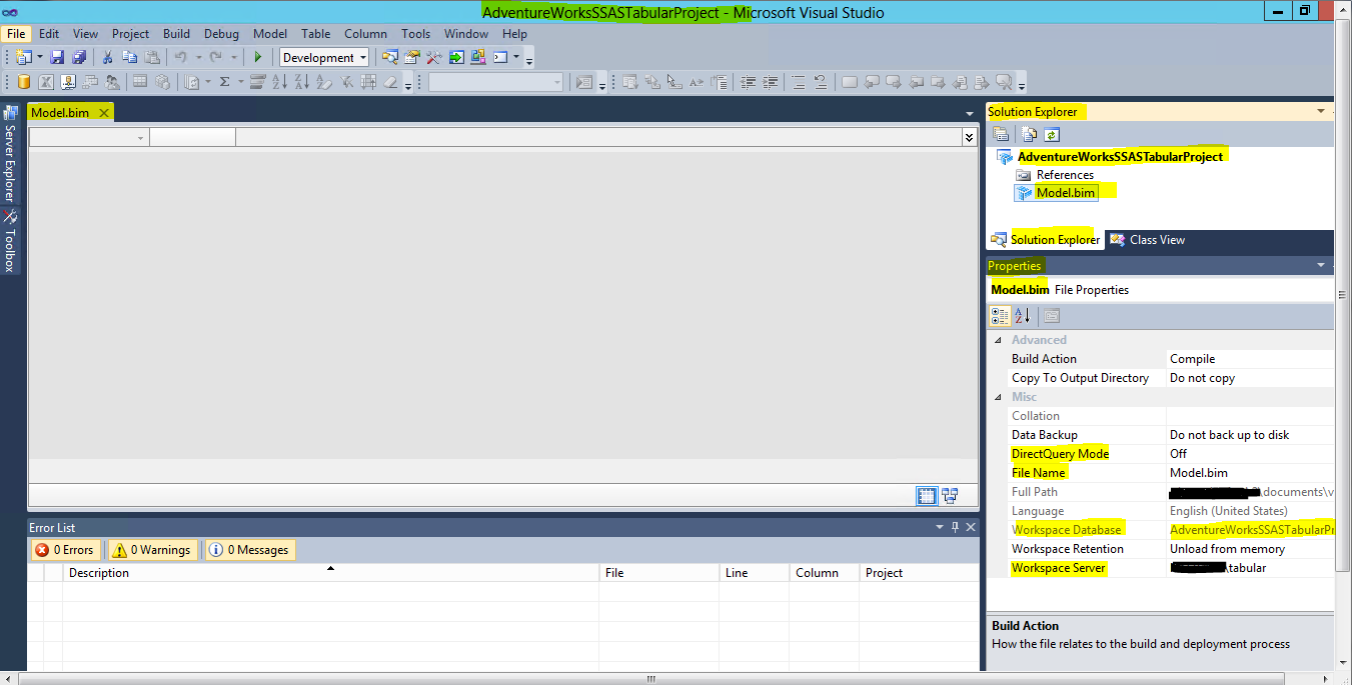
Task: Select the Solution Explorer bottom tab
Action: click(1046, 240)
